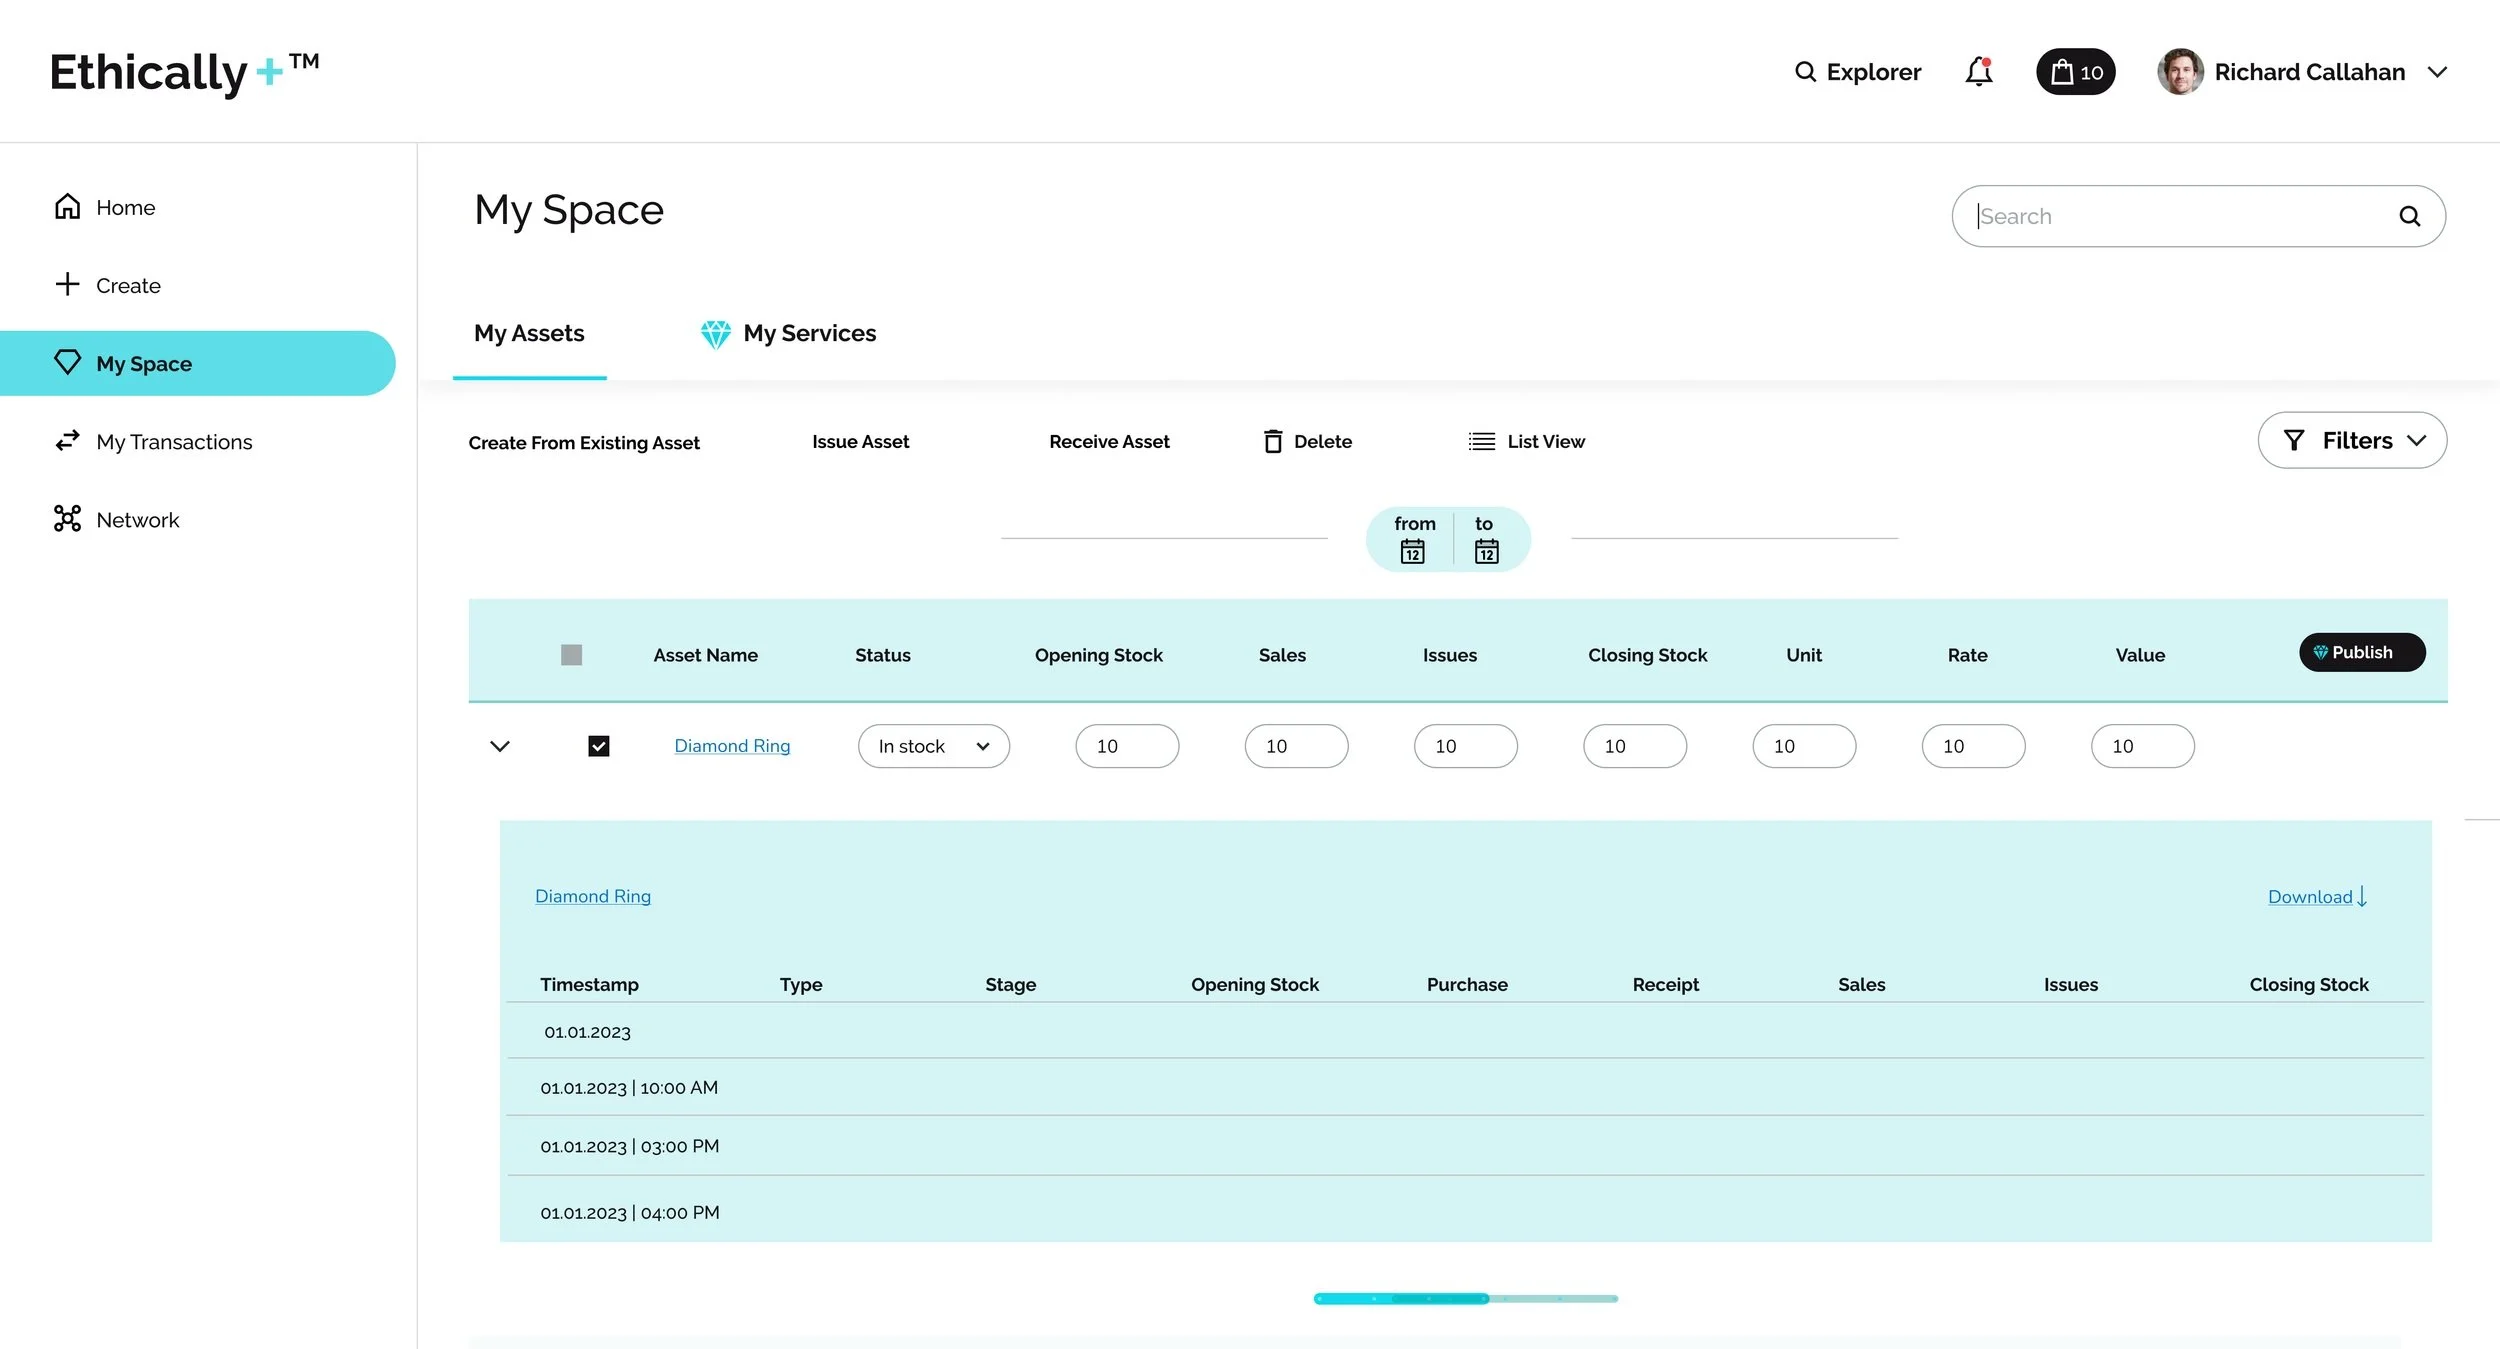Viewport: 2500px width, 1349px height.
Task: Click the horizontal scrollbar below the table
Action: click(1465, 1298)
